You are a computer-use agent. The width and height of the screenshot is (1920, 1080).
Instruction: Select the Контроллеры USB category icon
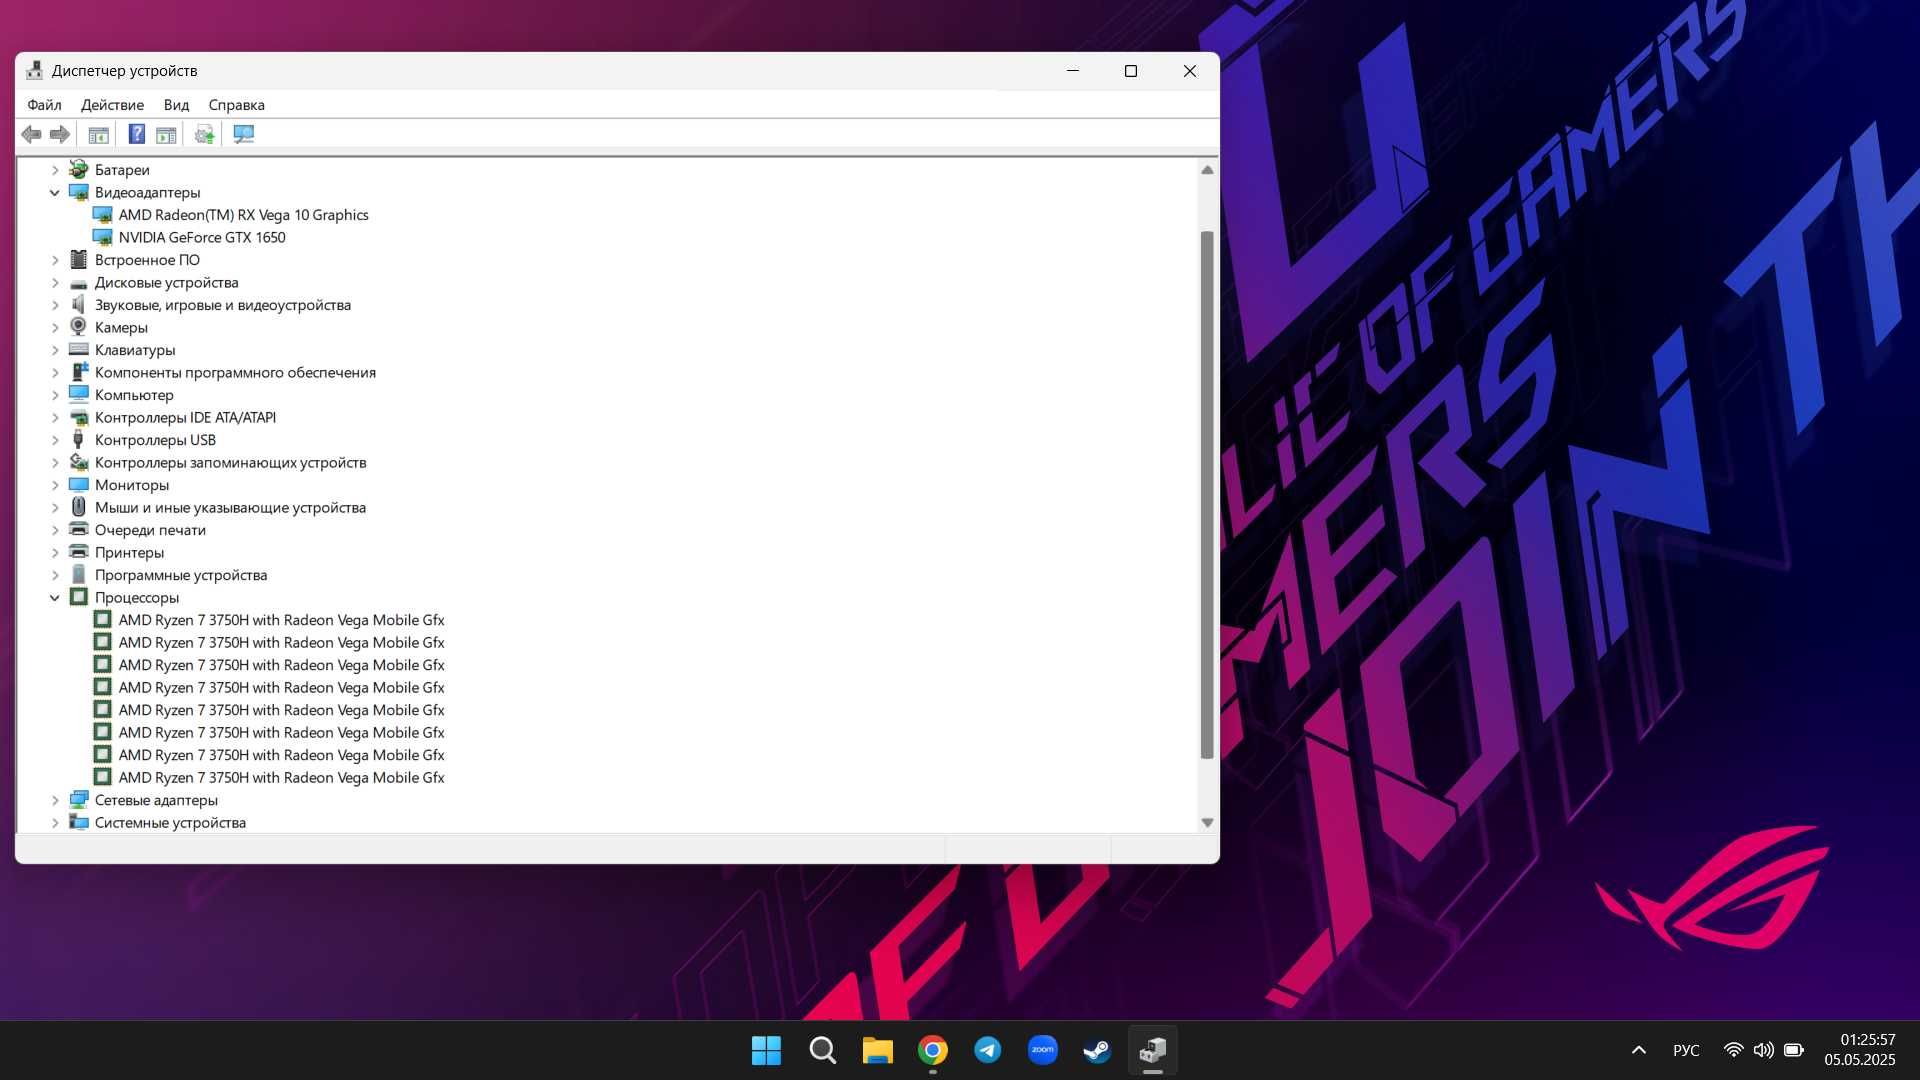79,440
